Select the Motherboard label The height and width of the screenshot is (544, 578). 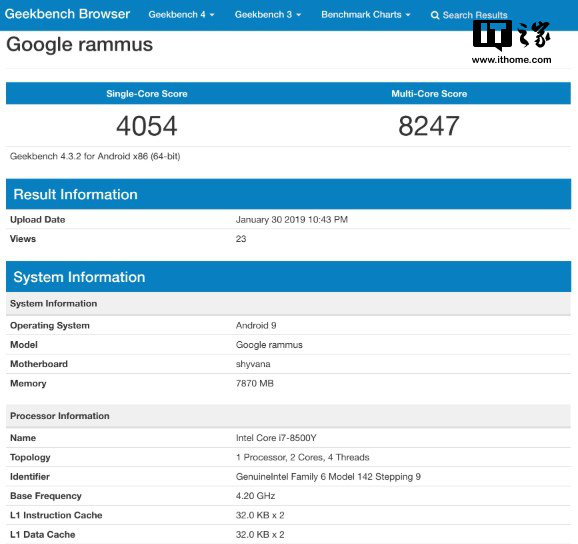click(39, 364)
